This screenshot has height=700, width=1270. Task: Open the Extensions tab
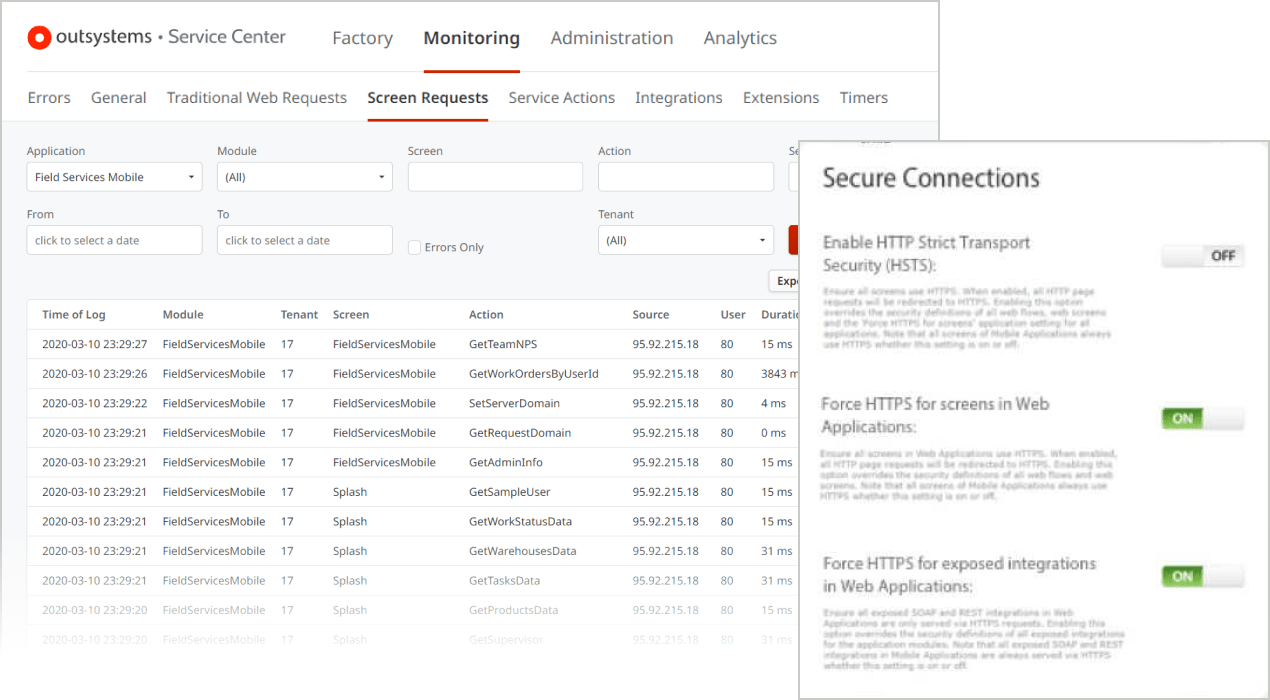point(781,98)
